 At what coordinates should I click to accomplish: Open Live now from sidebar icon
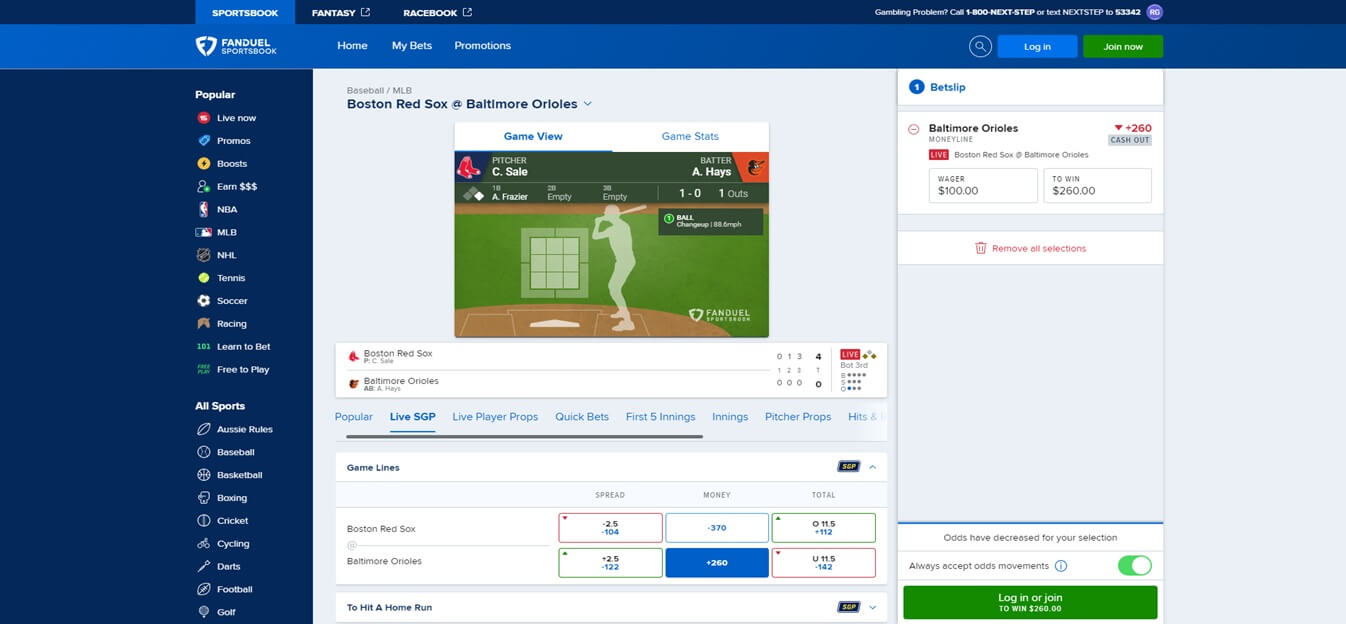point(204,118)
